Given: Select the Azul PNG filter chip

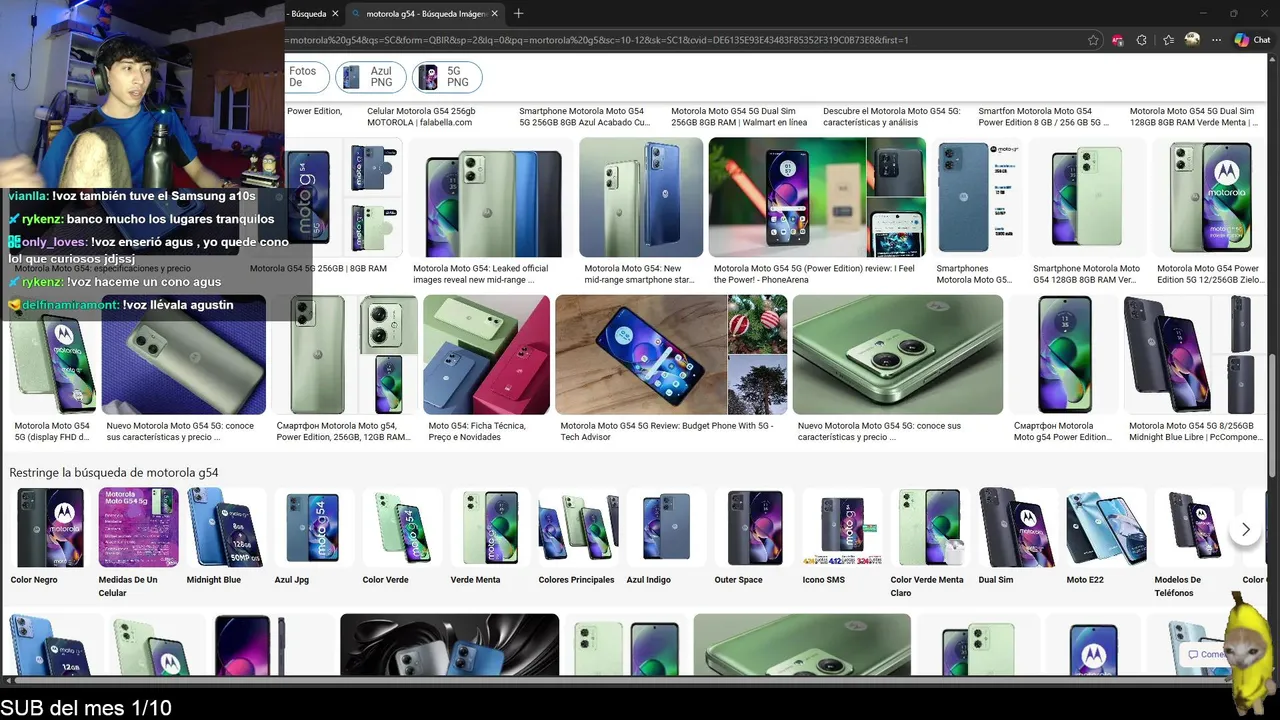Looking at the screenshot, I should click(x=371, y=77).
